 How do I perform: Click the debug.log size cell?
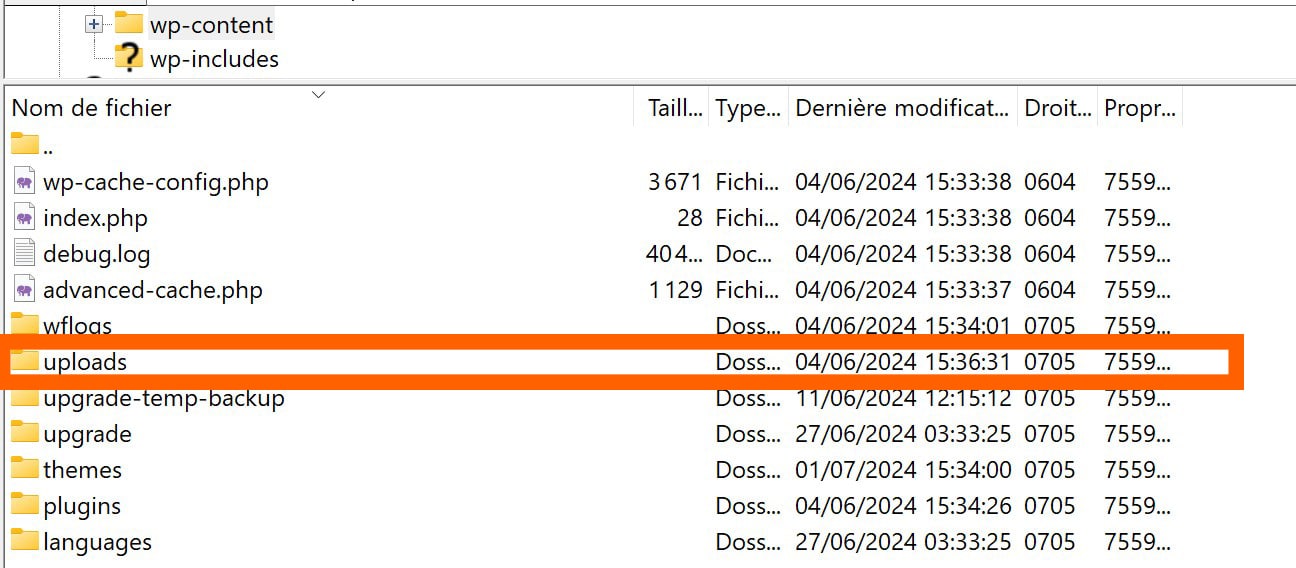click(674, 254)
